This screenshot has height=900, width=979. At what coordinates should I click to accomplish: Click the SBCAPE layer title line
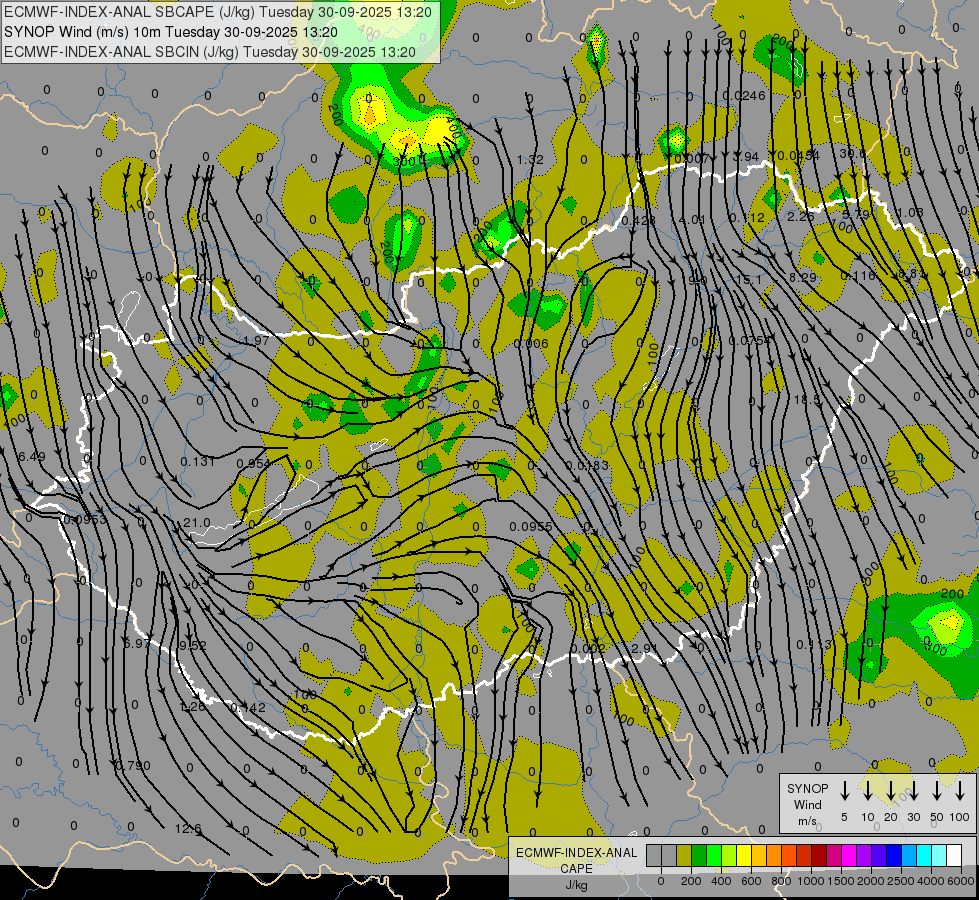tap(219, 12)
